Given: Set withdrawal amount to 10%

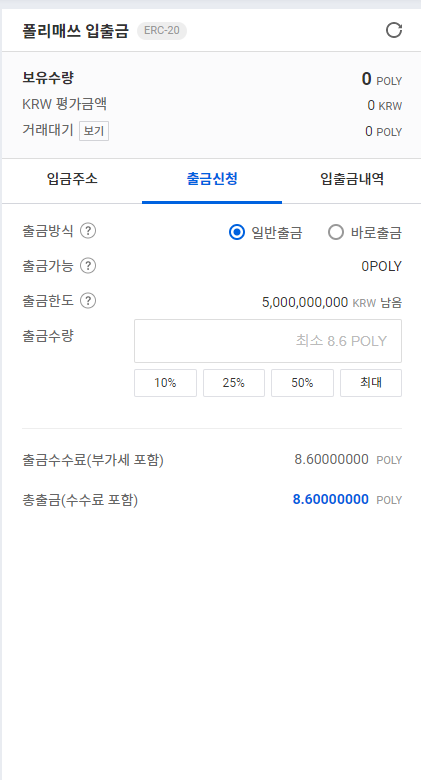Looking at the screenshot, I should (165, 383).
